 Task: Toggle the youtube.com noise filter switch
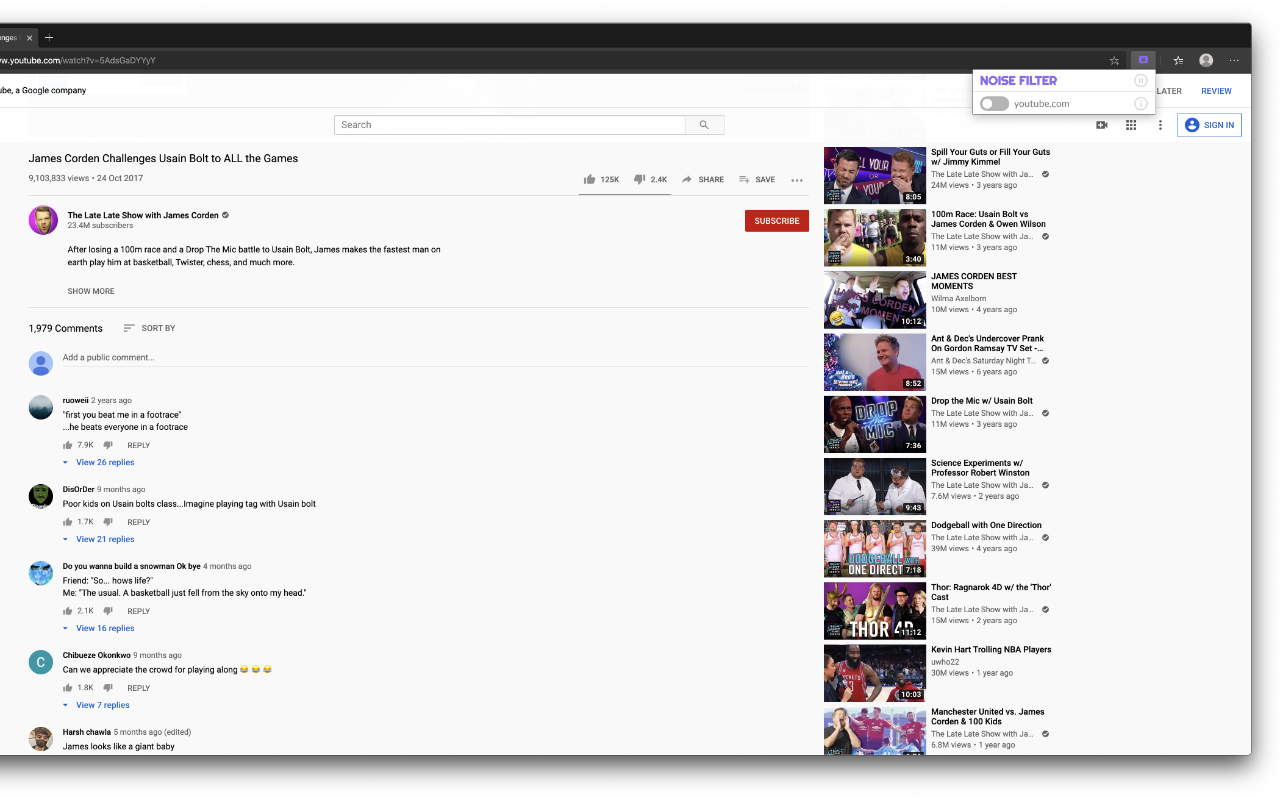(994, 104)
